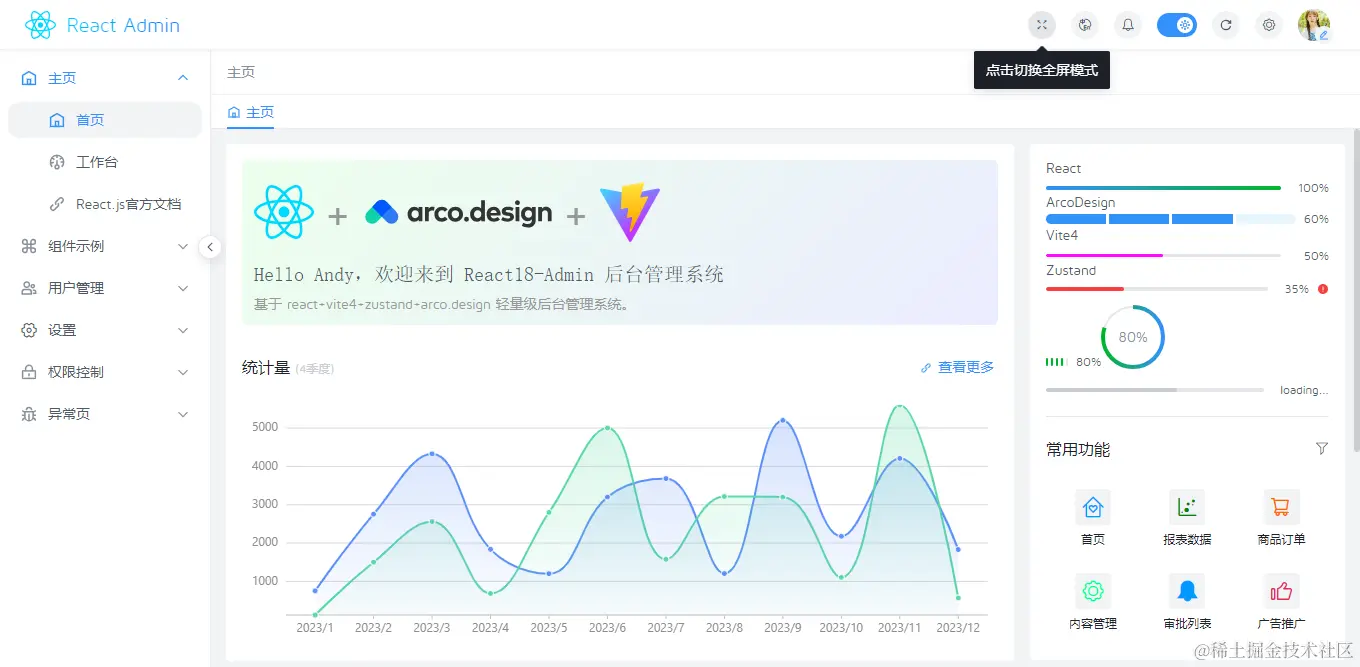This screenshot has height=667, width=1360.
Task: Open settings via the header gear icon
Action: point(1269,24)
